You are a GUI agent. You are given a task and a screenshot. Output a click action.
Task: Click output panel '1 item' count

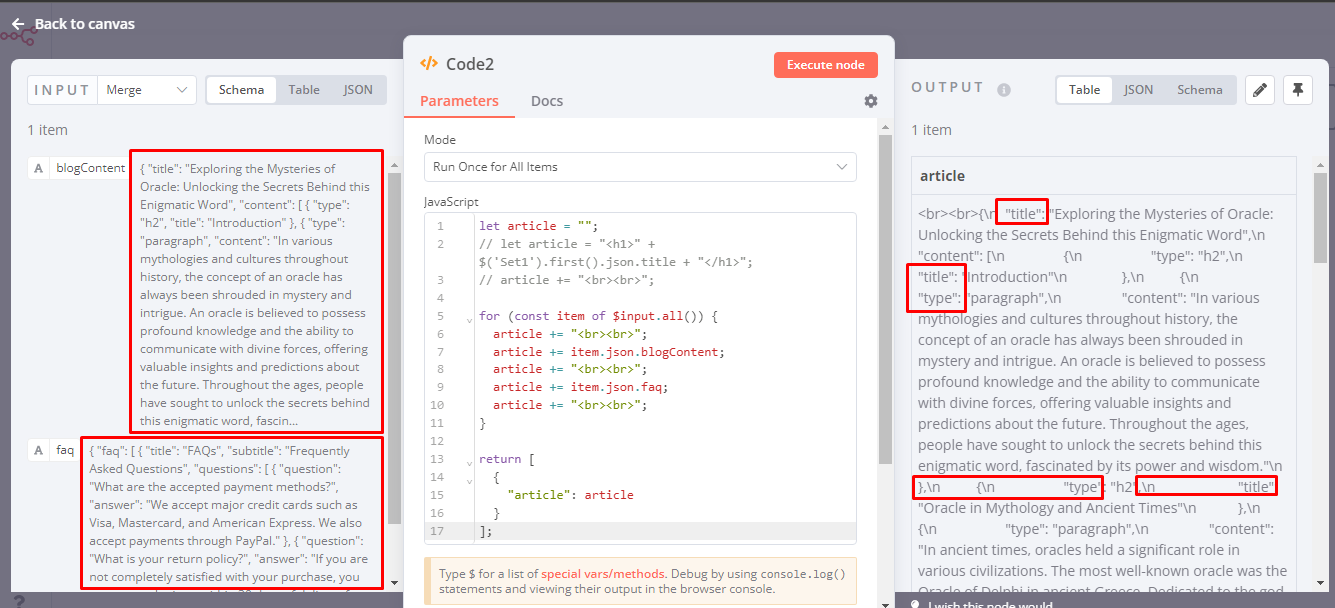tap(931, 130)
